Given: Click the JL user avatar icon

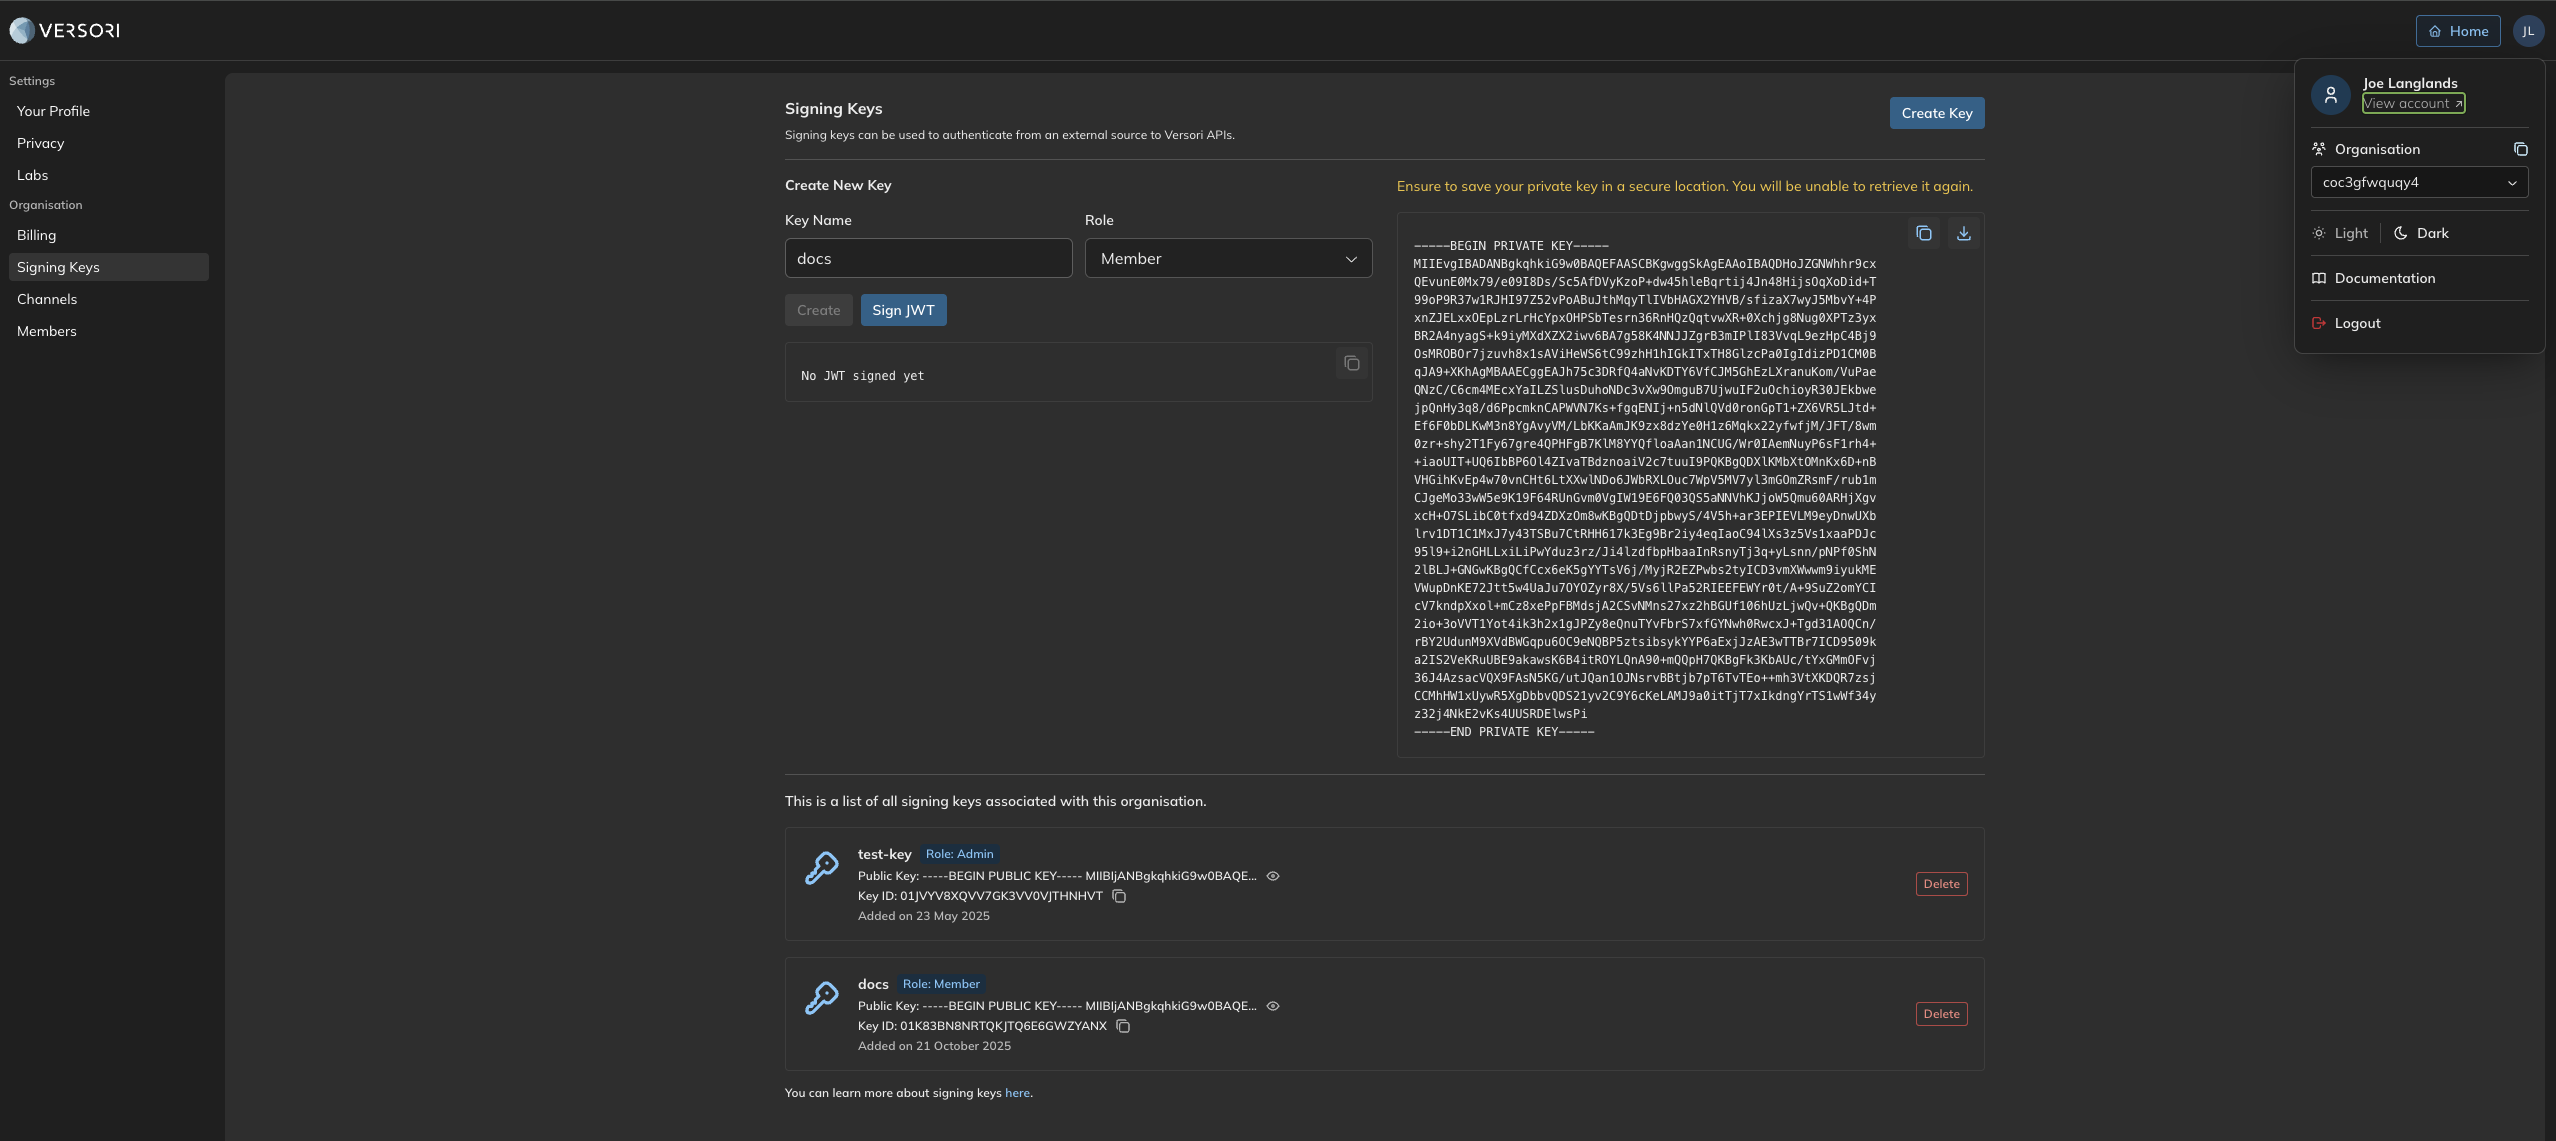Looking at the screenshot, I should (x=2527, y=31).
